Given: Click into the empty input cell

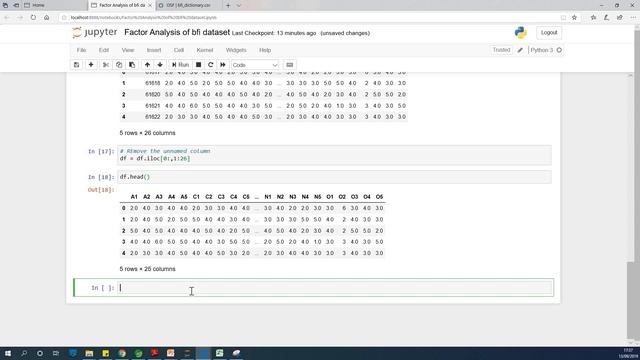Looking at the screenshot, I should tap(335, 288).
